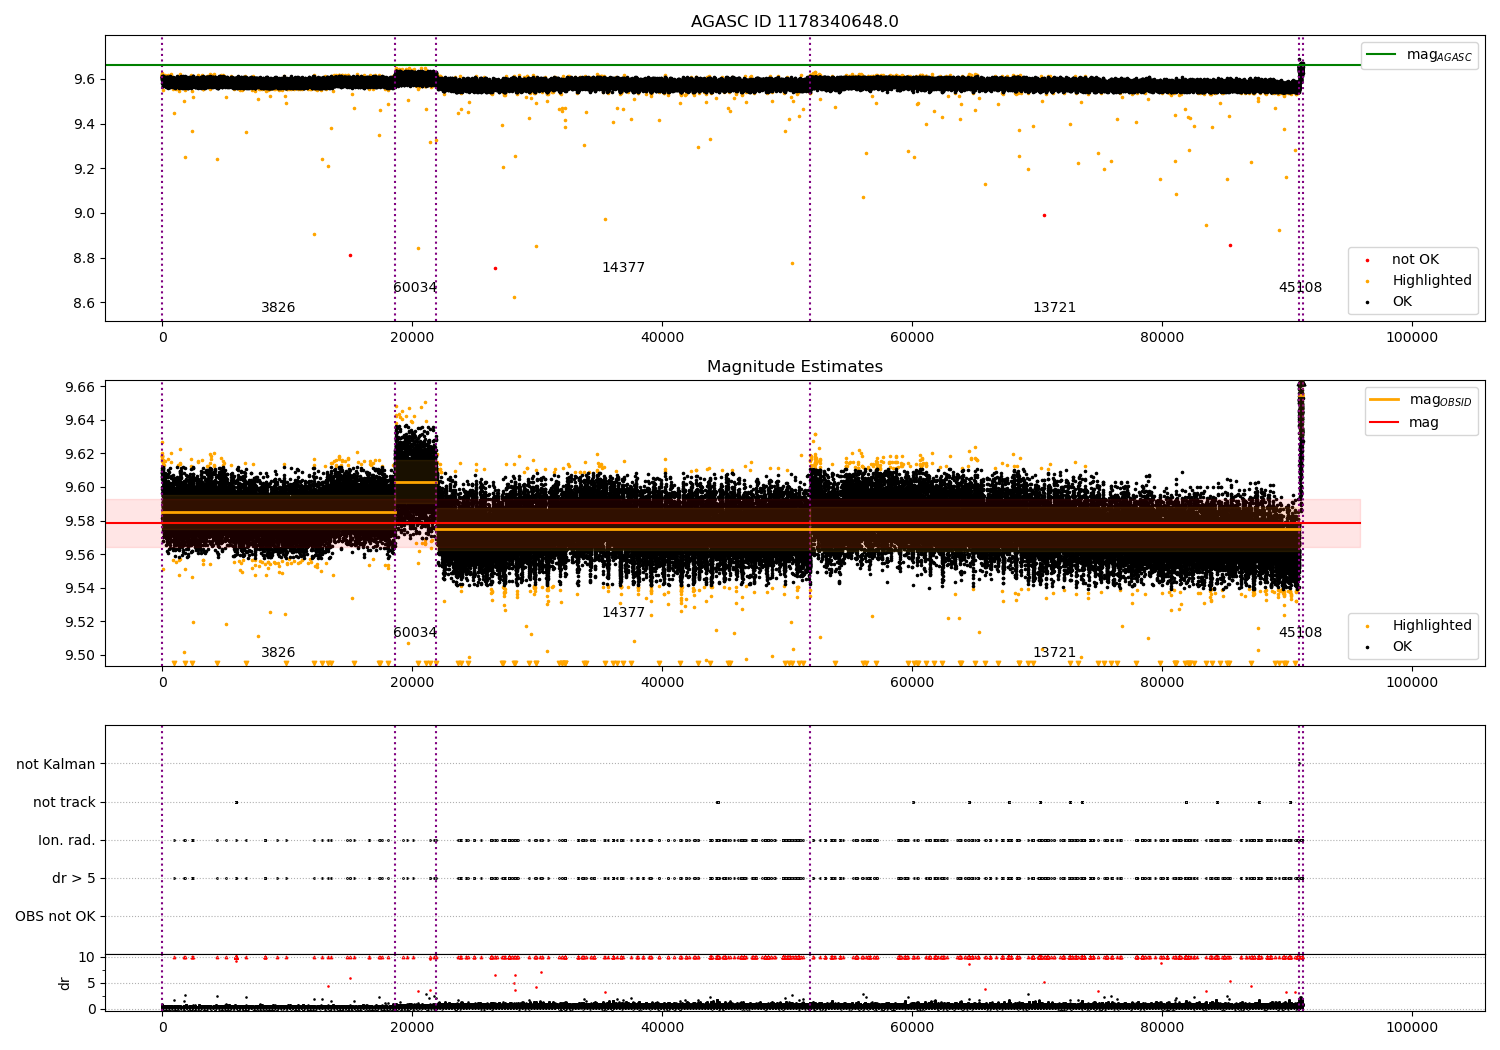Click obsid label "60034" in the top plot

coord(415,288)
